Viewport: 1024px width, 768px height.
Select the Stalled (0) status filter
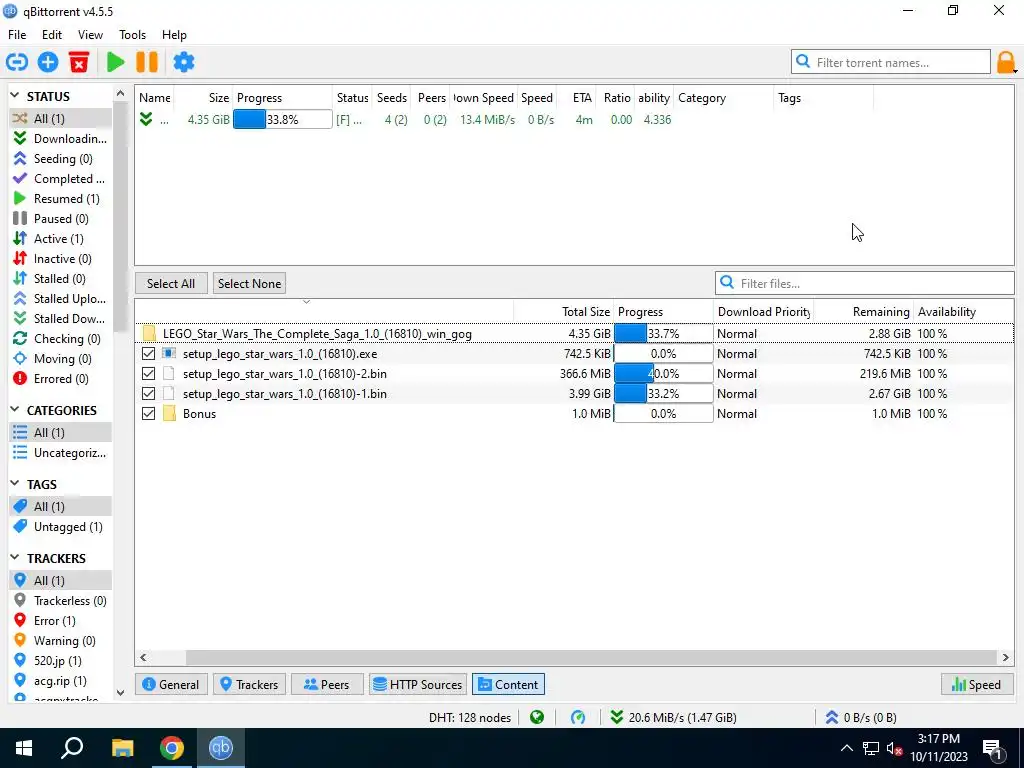pyautogui.click(x=60, y=279)
